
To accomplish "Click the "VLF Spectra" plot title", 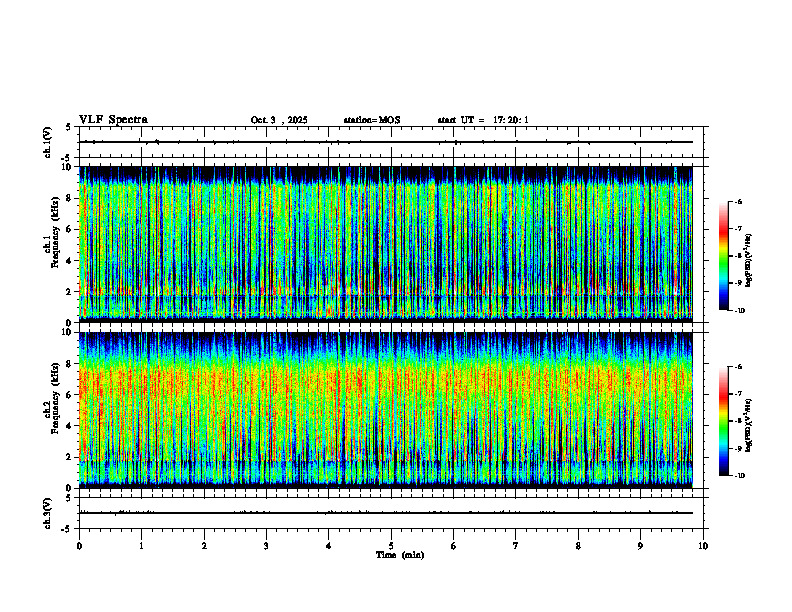I will (113, 120).
